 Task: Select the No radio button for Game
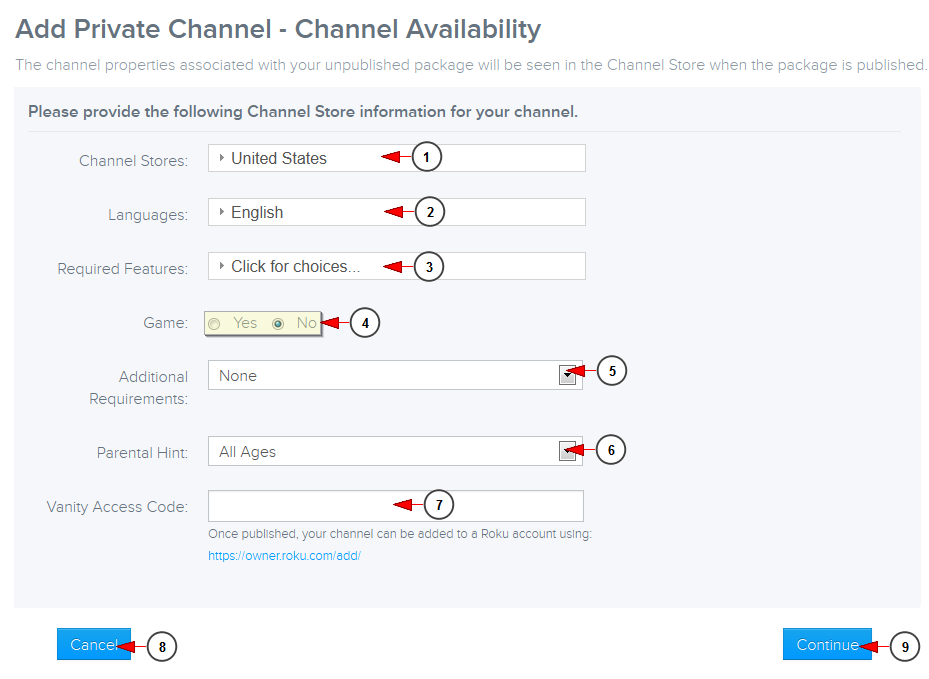278,323
